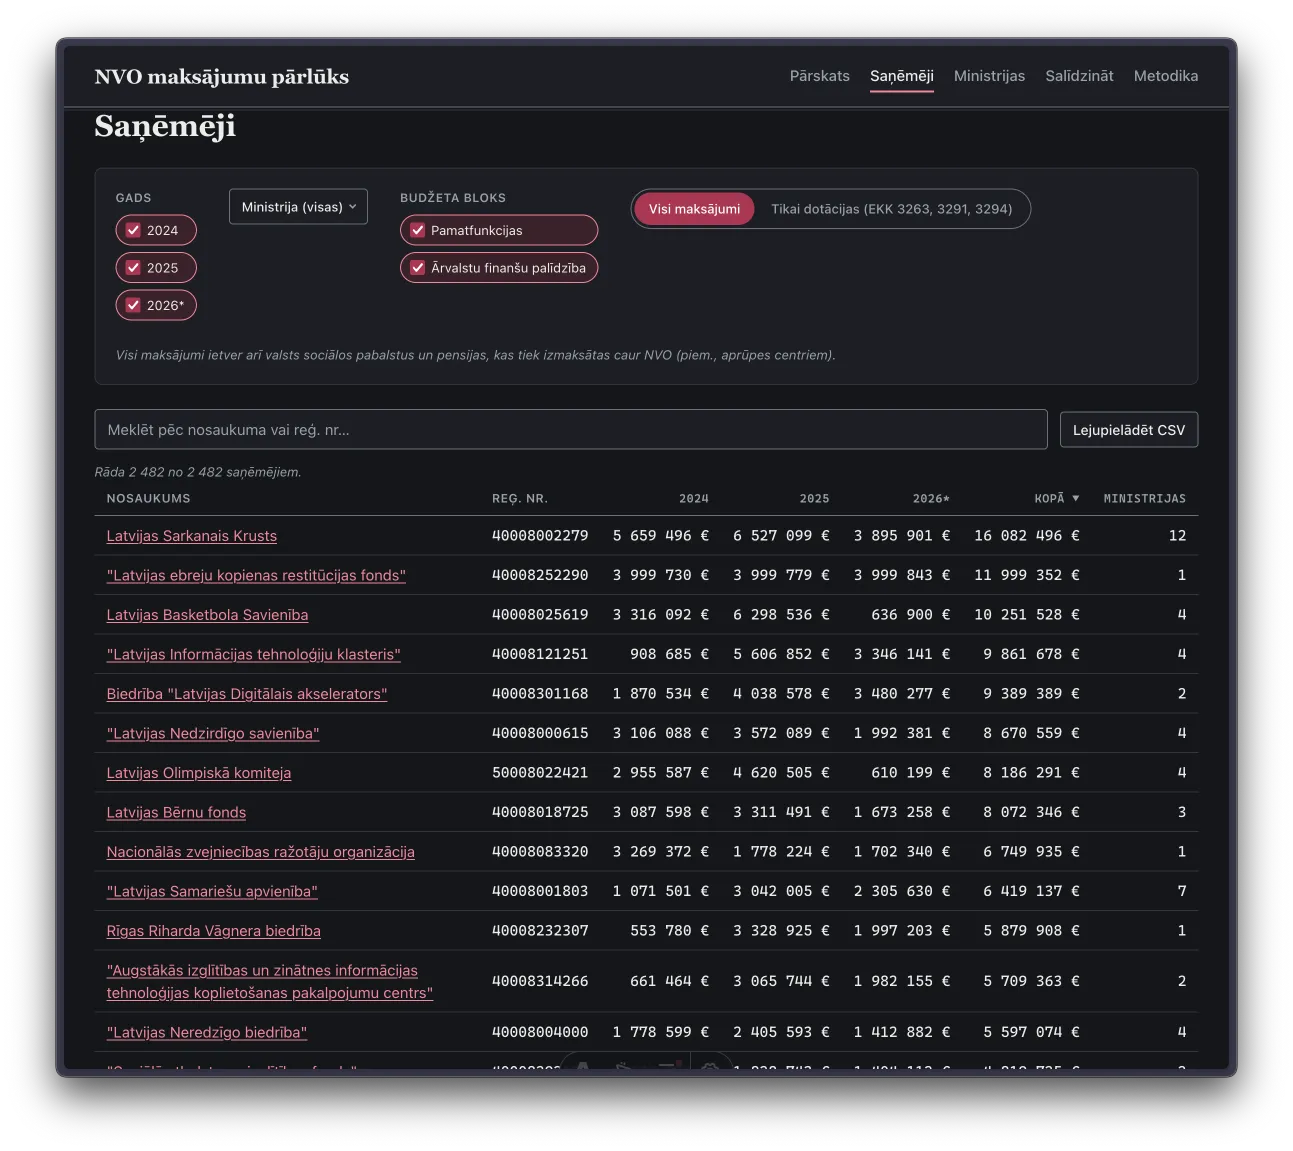This screenshot has width=1293, height=1151.
Task: Click the Lejupielādēt CSV button
Action: [1129, 430]
